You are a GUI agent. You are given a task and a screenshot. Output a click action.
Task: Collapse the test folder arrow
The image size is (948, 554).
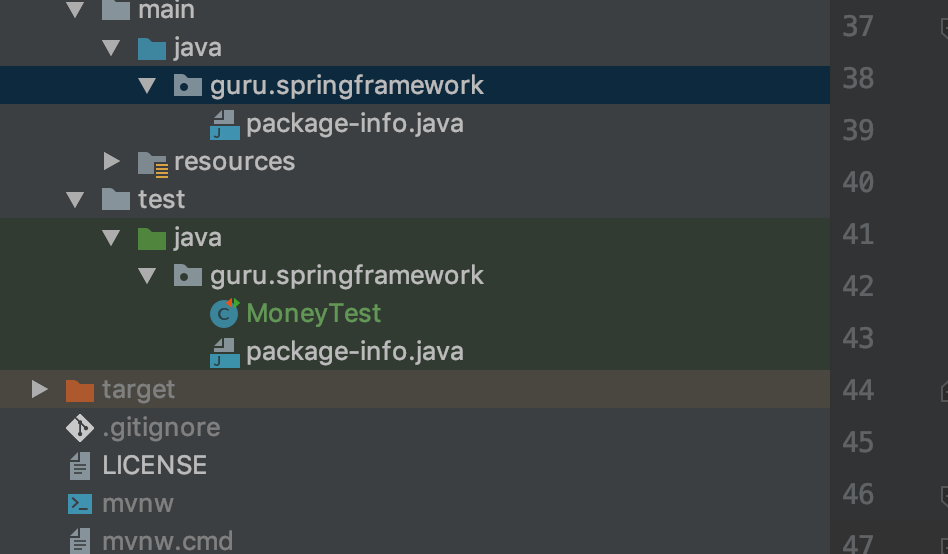click(75, 200)
